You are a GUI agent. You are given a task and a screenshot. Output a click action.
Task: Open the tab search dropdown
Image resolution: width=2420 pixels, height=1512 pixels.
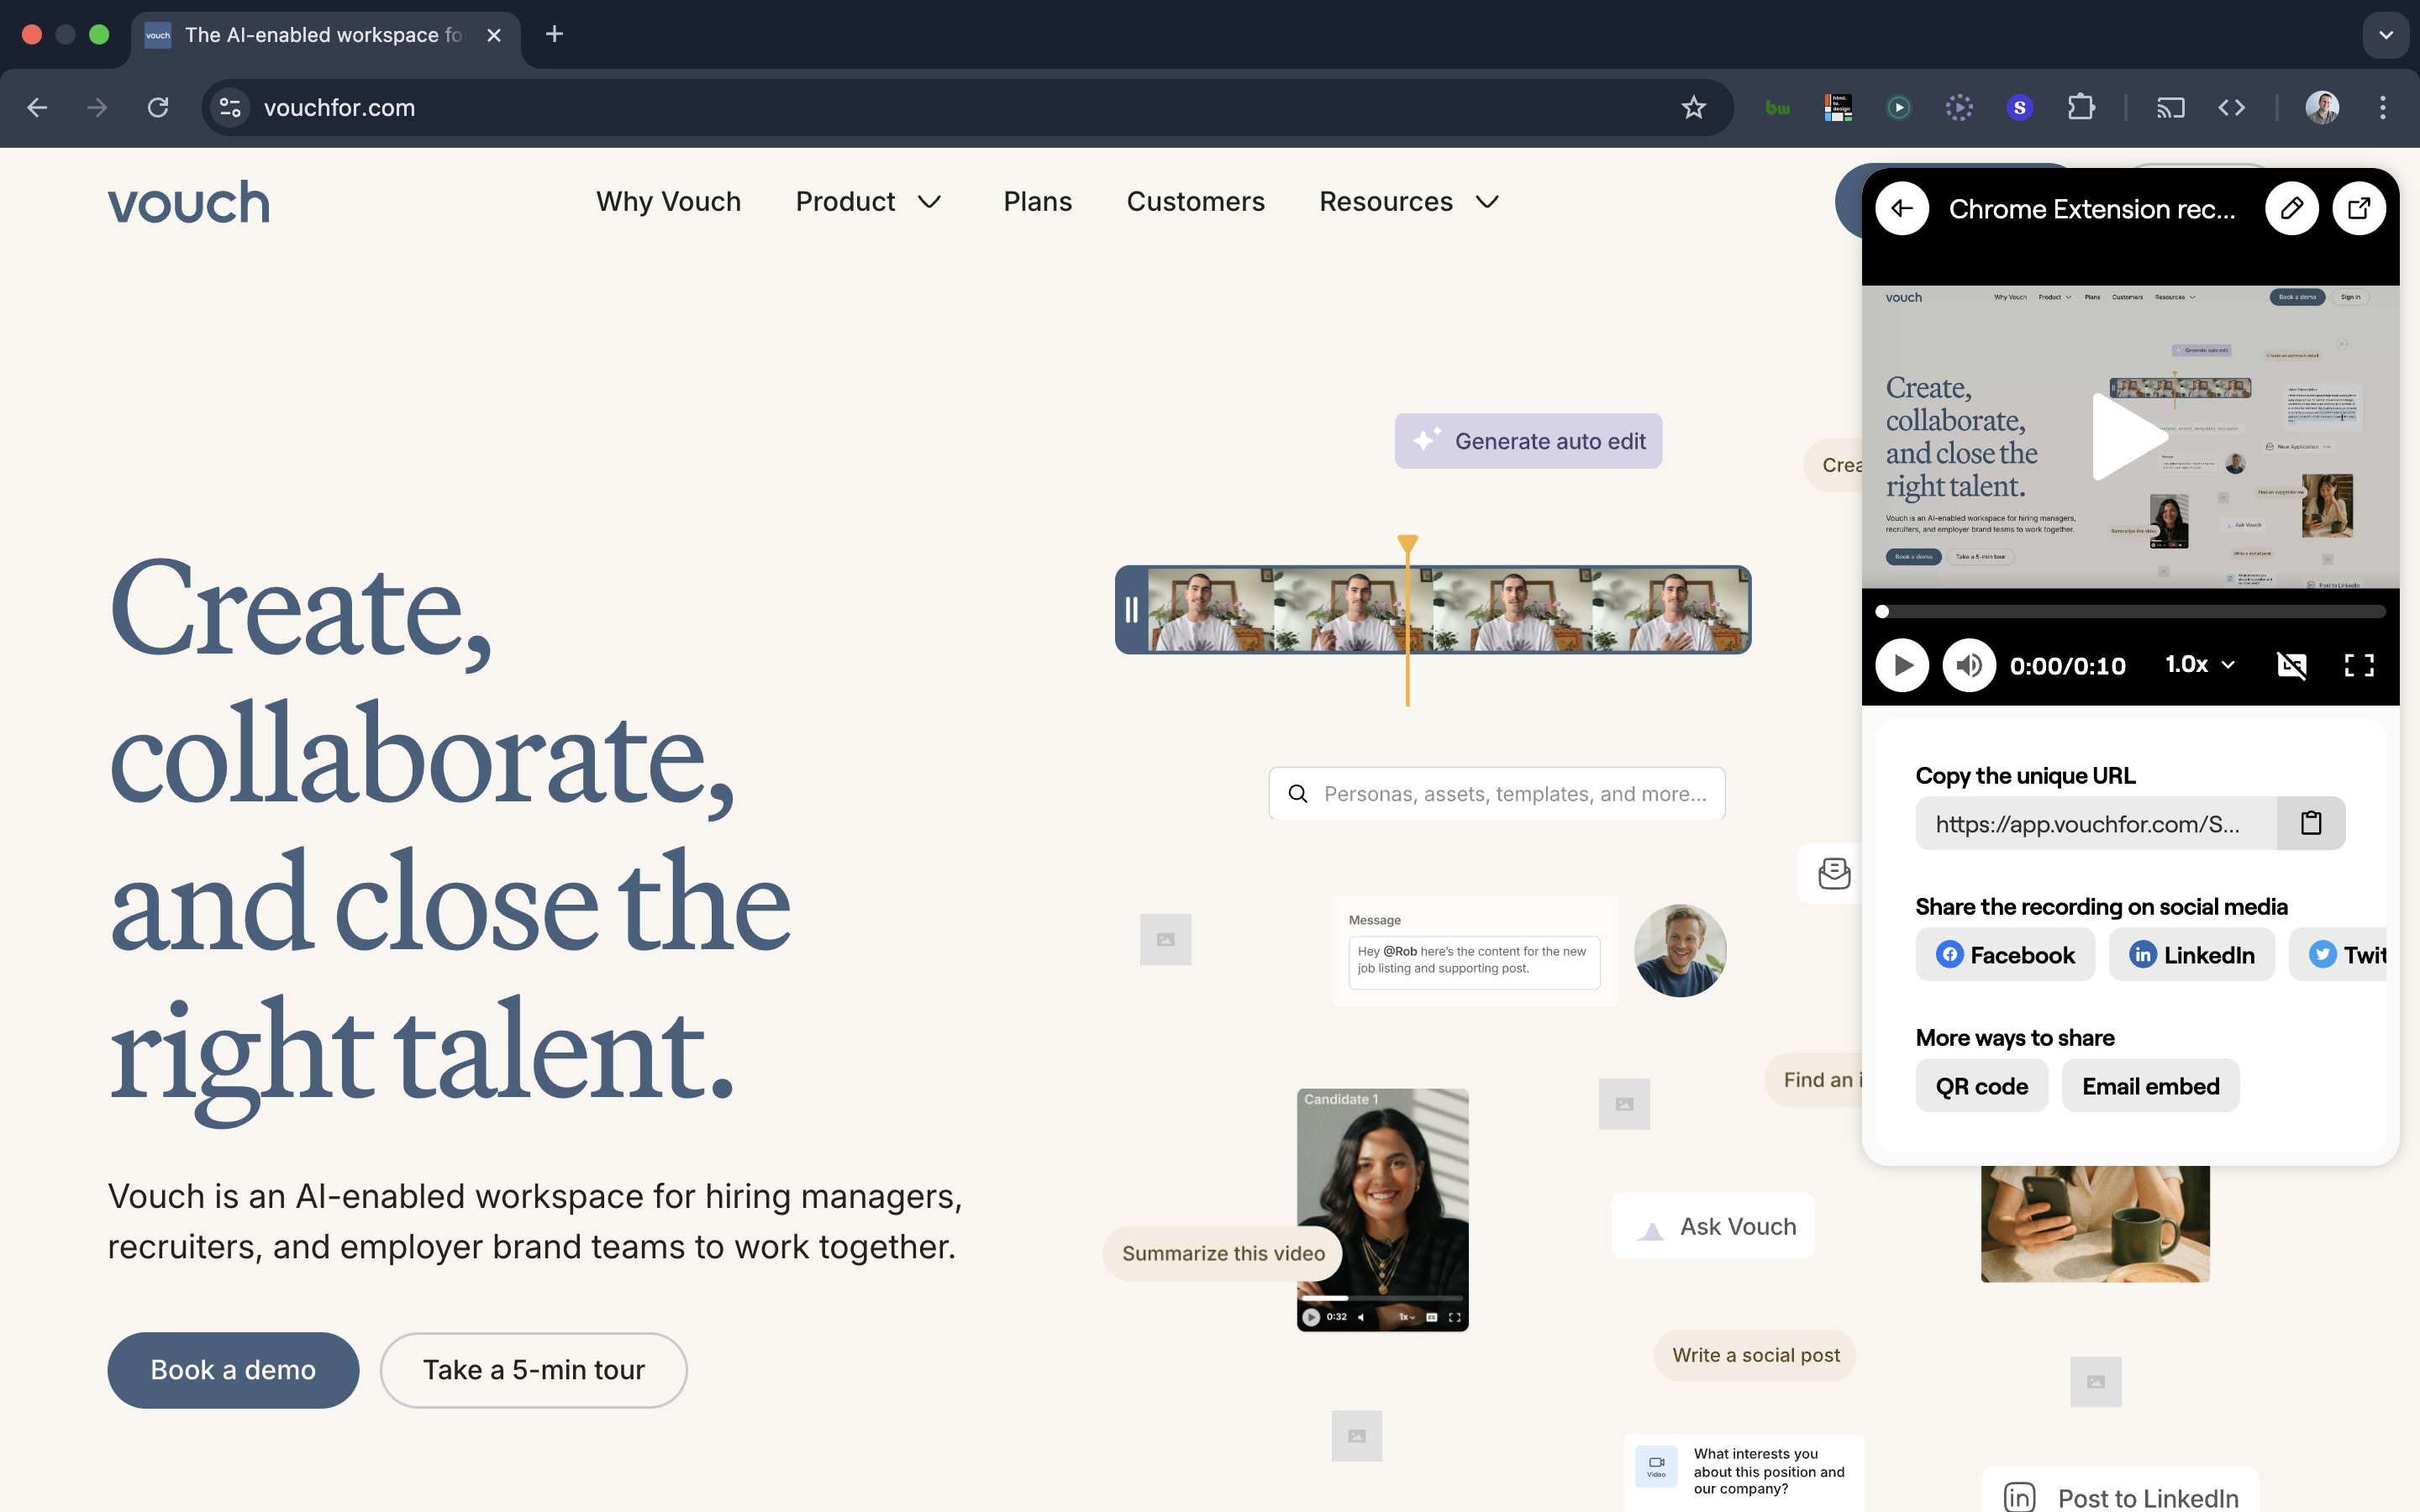(x=2386, y=35)
